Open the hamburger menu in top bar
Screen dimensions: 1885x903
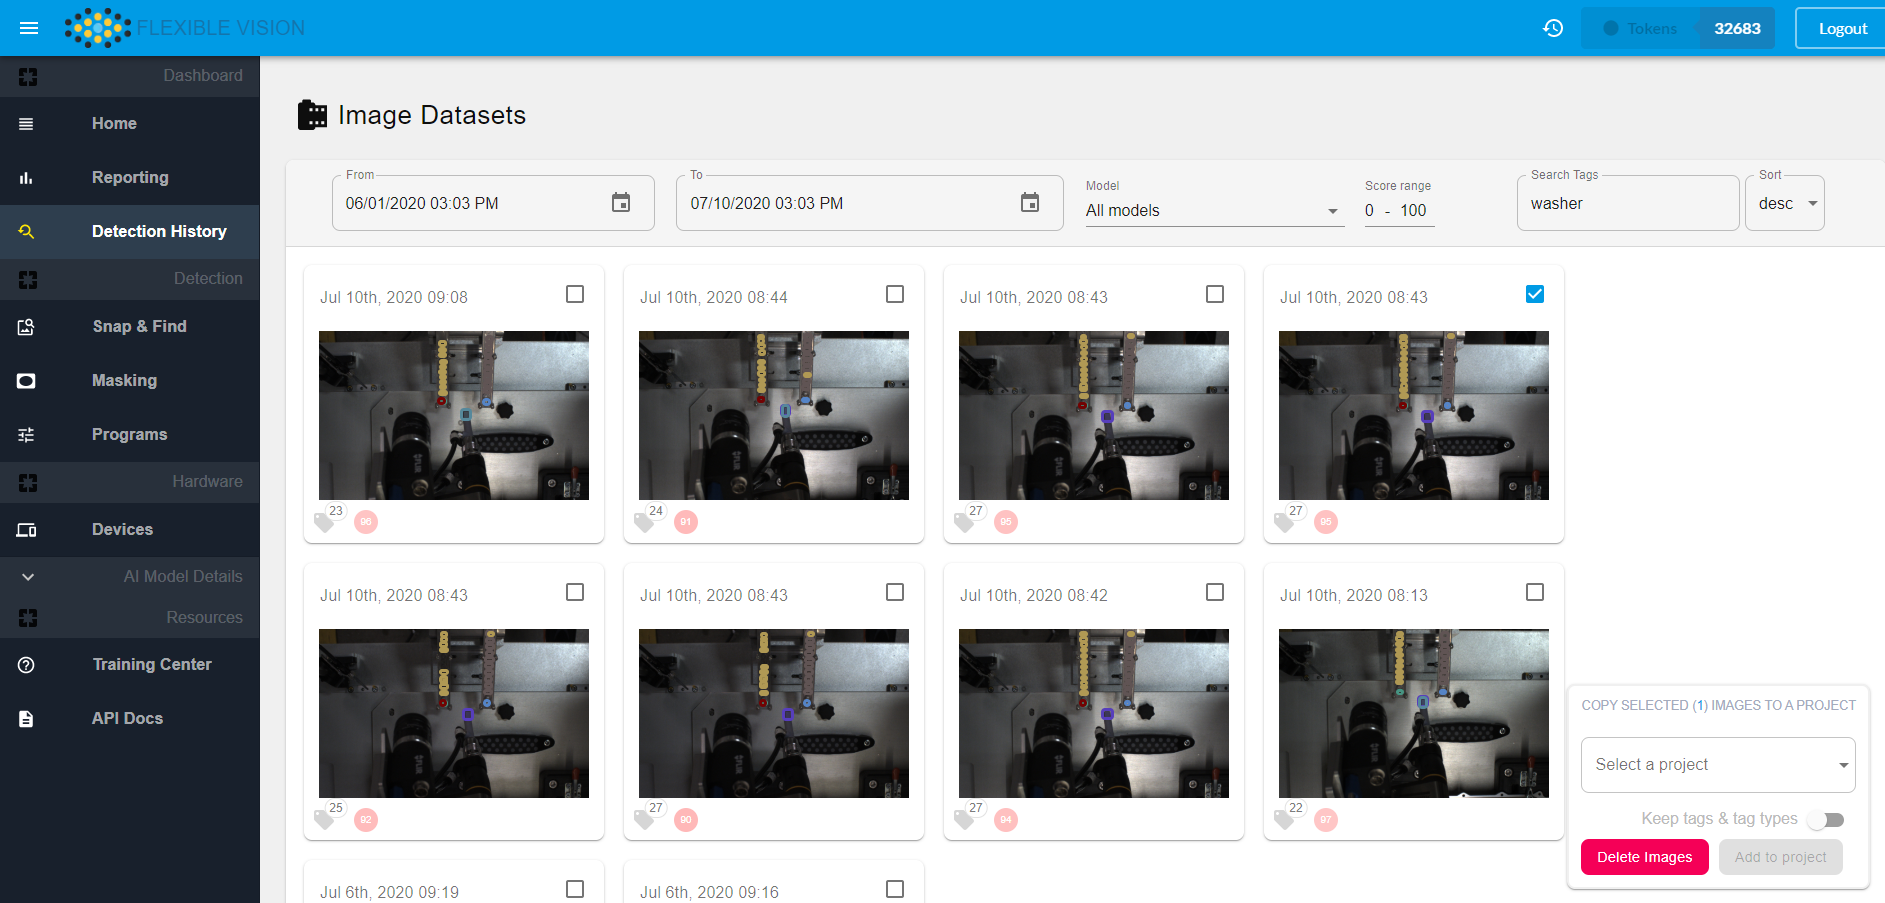(x=29, y=28)
